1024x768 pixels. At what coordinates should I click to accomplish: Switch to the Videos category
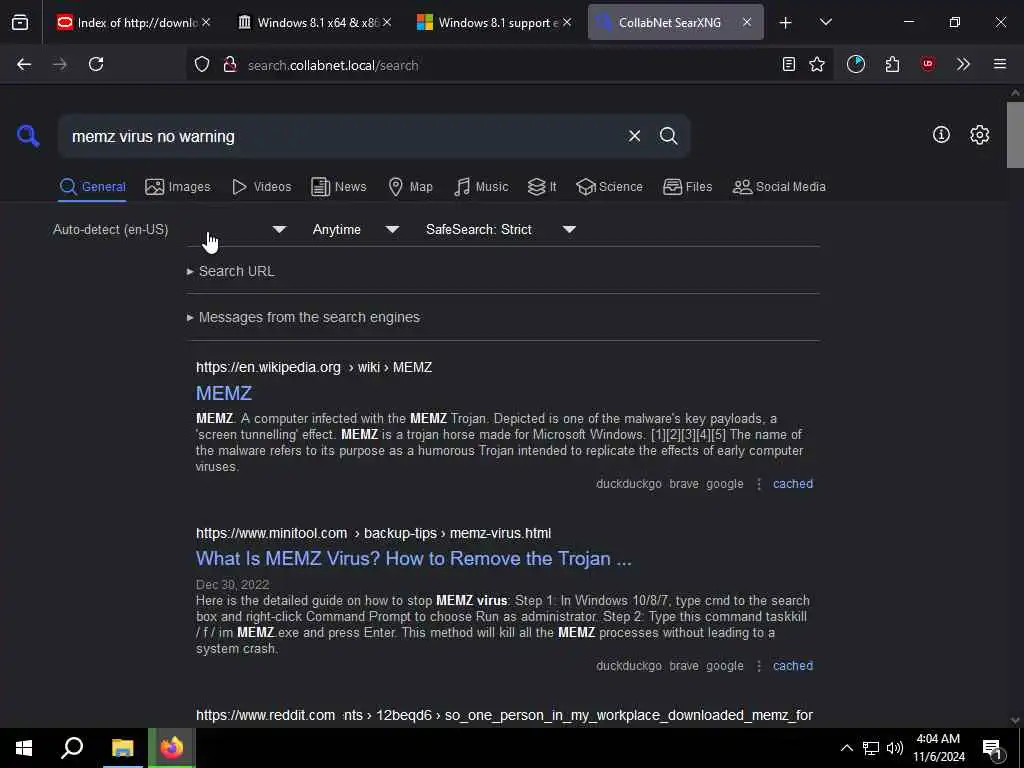pos(261,187)
